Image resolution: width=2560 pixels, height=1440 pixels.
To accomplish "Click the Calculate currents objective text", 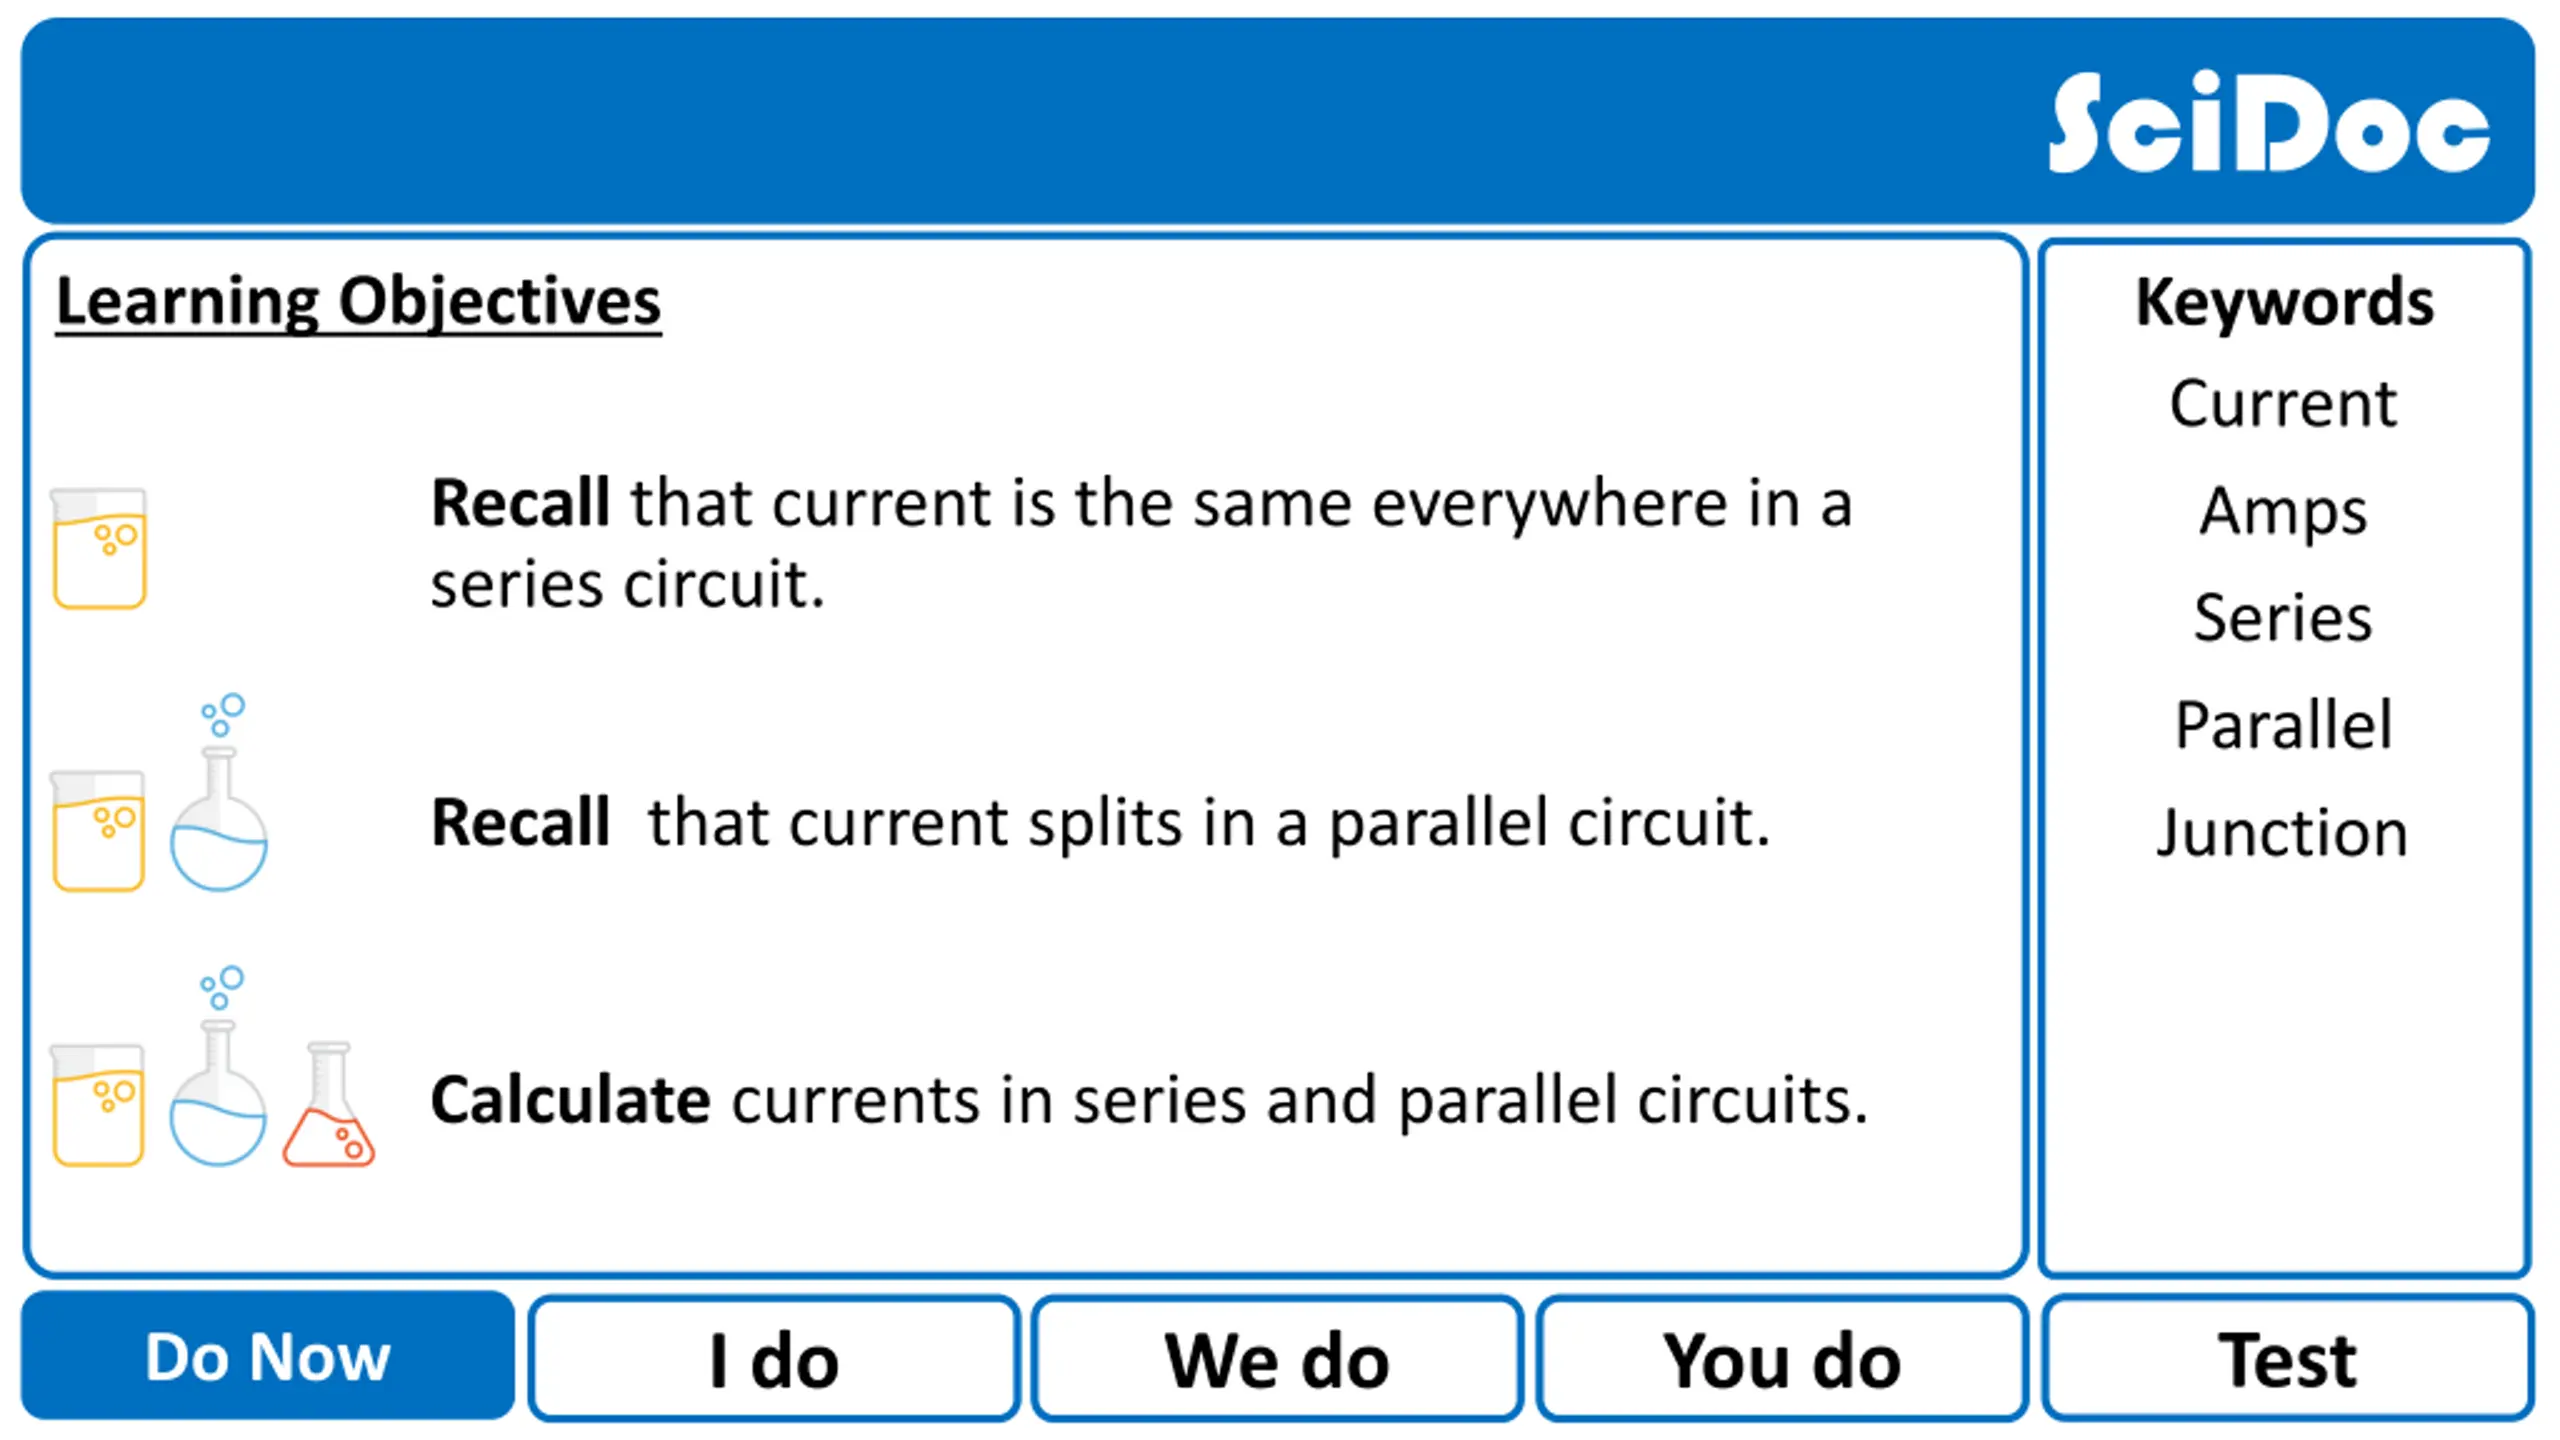I will click(x=1148, y=1100).
